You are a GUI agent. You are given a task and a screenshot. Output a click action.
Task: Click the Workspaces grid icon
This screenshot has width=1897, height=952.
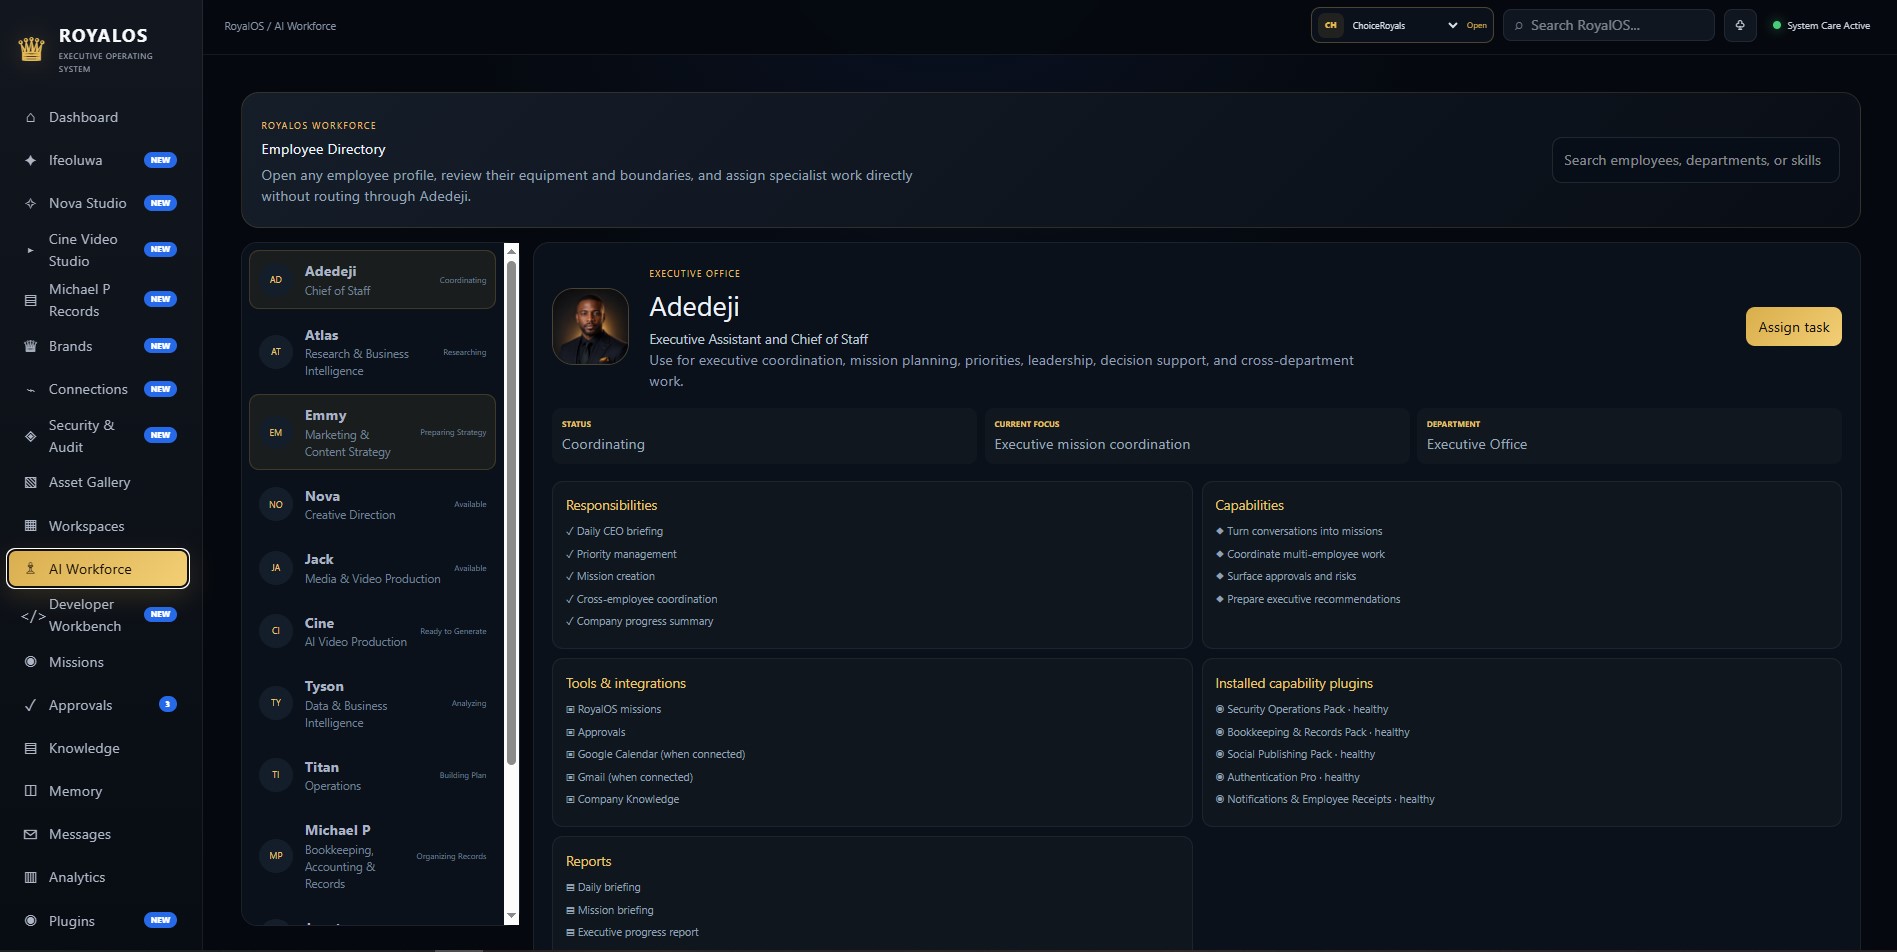click(30, 526)
